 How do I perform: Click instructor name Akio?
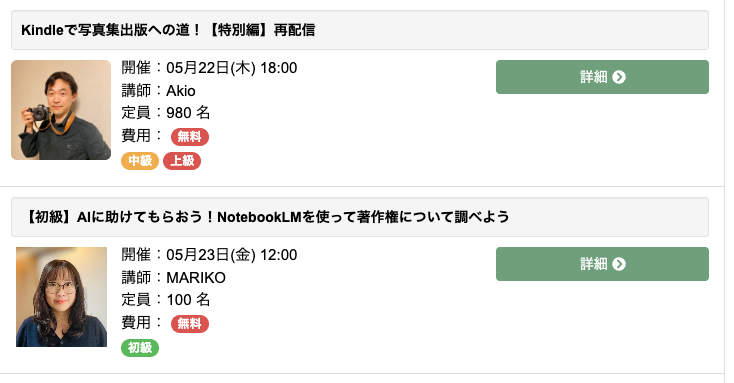click(181, 90)
